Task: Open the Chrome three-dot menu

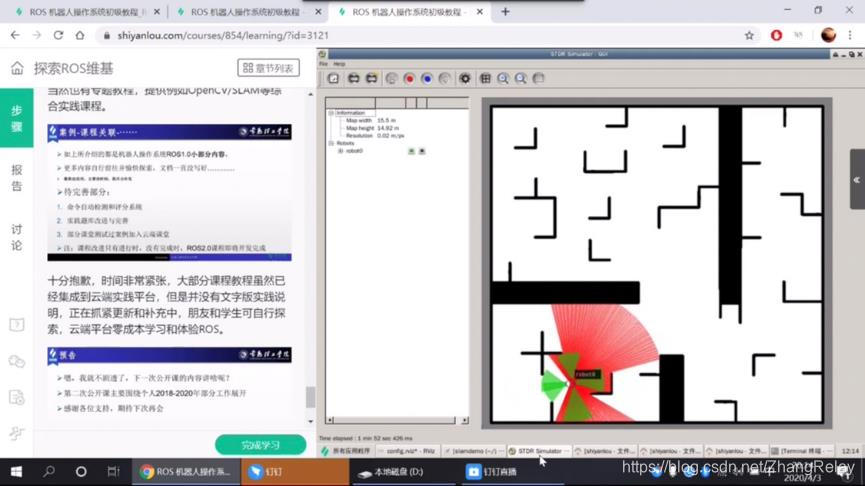Action: [x=850, y=35]
